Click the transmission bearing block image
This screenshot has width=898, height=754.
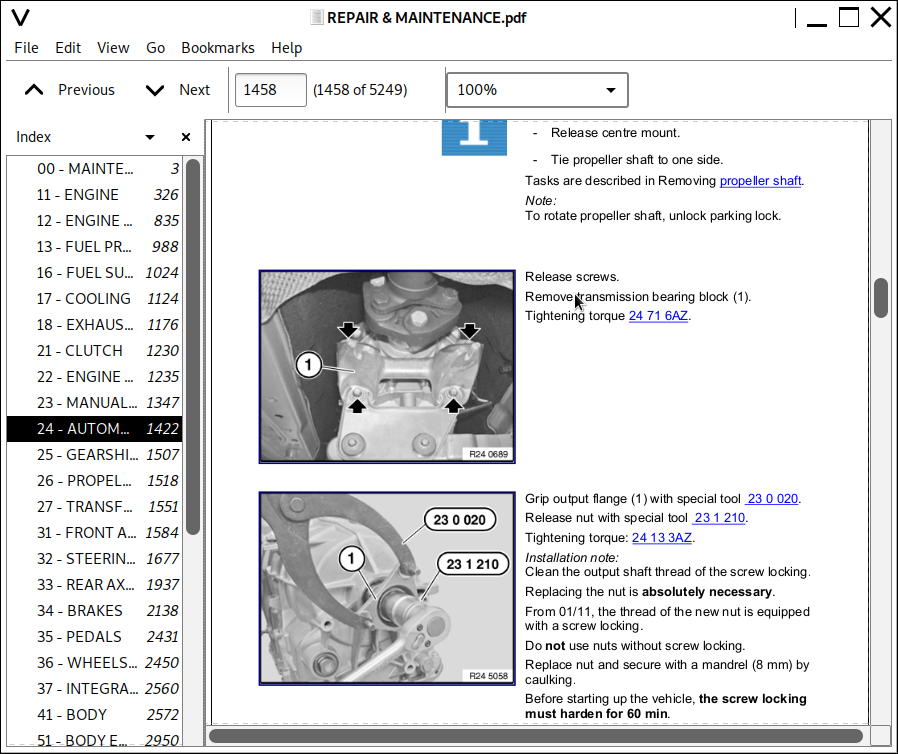387,366
